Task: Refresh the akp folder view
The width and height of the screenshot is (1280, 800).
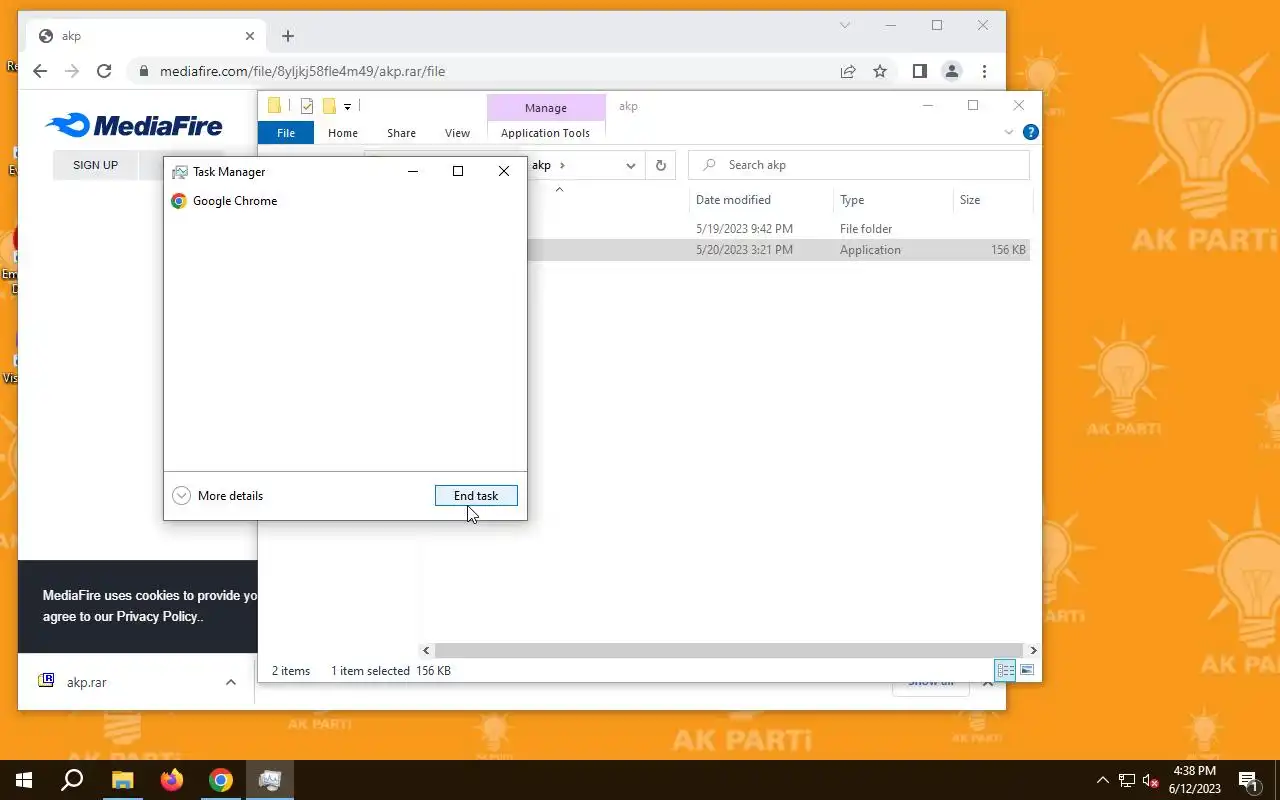Action: [x=660, y=165]
